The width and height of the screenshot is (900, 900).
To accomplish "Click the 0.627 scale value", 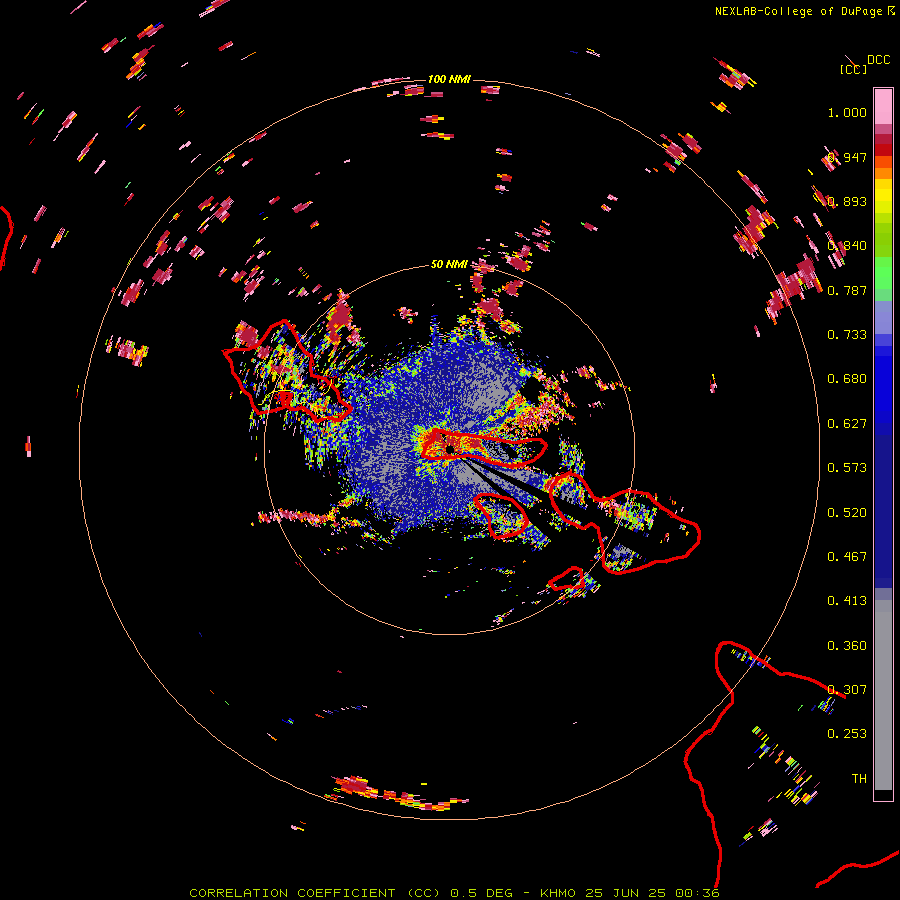I will pos(847,424).
